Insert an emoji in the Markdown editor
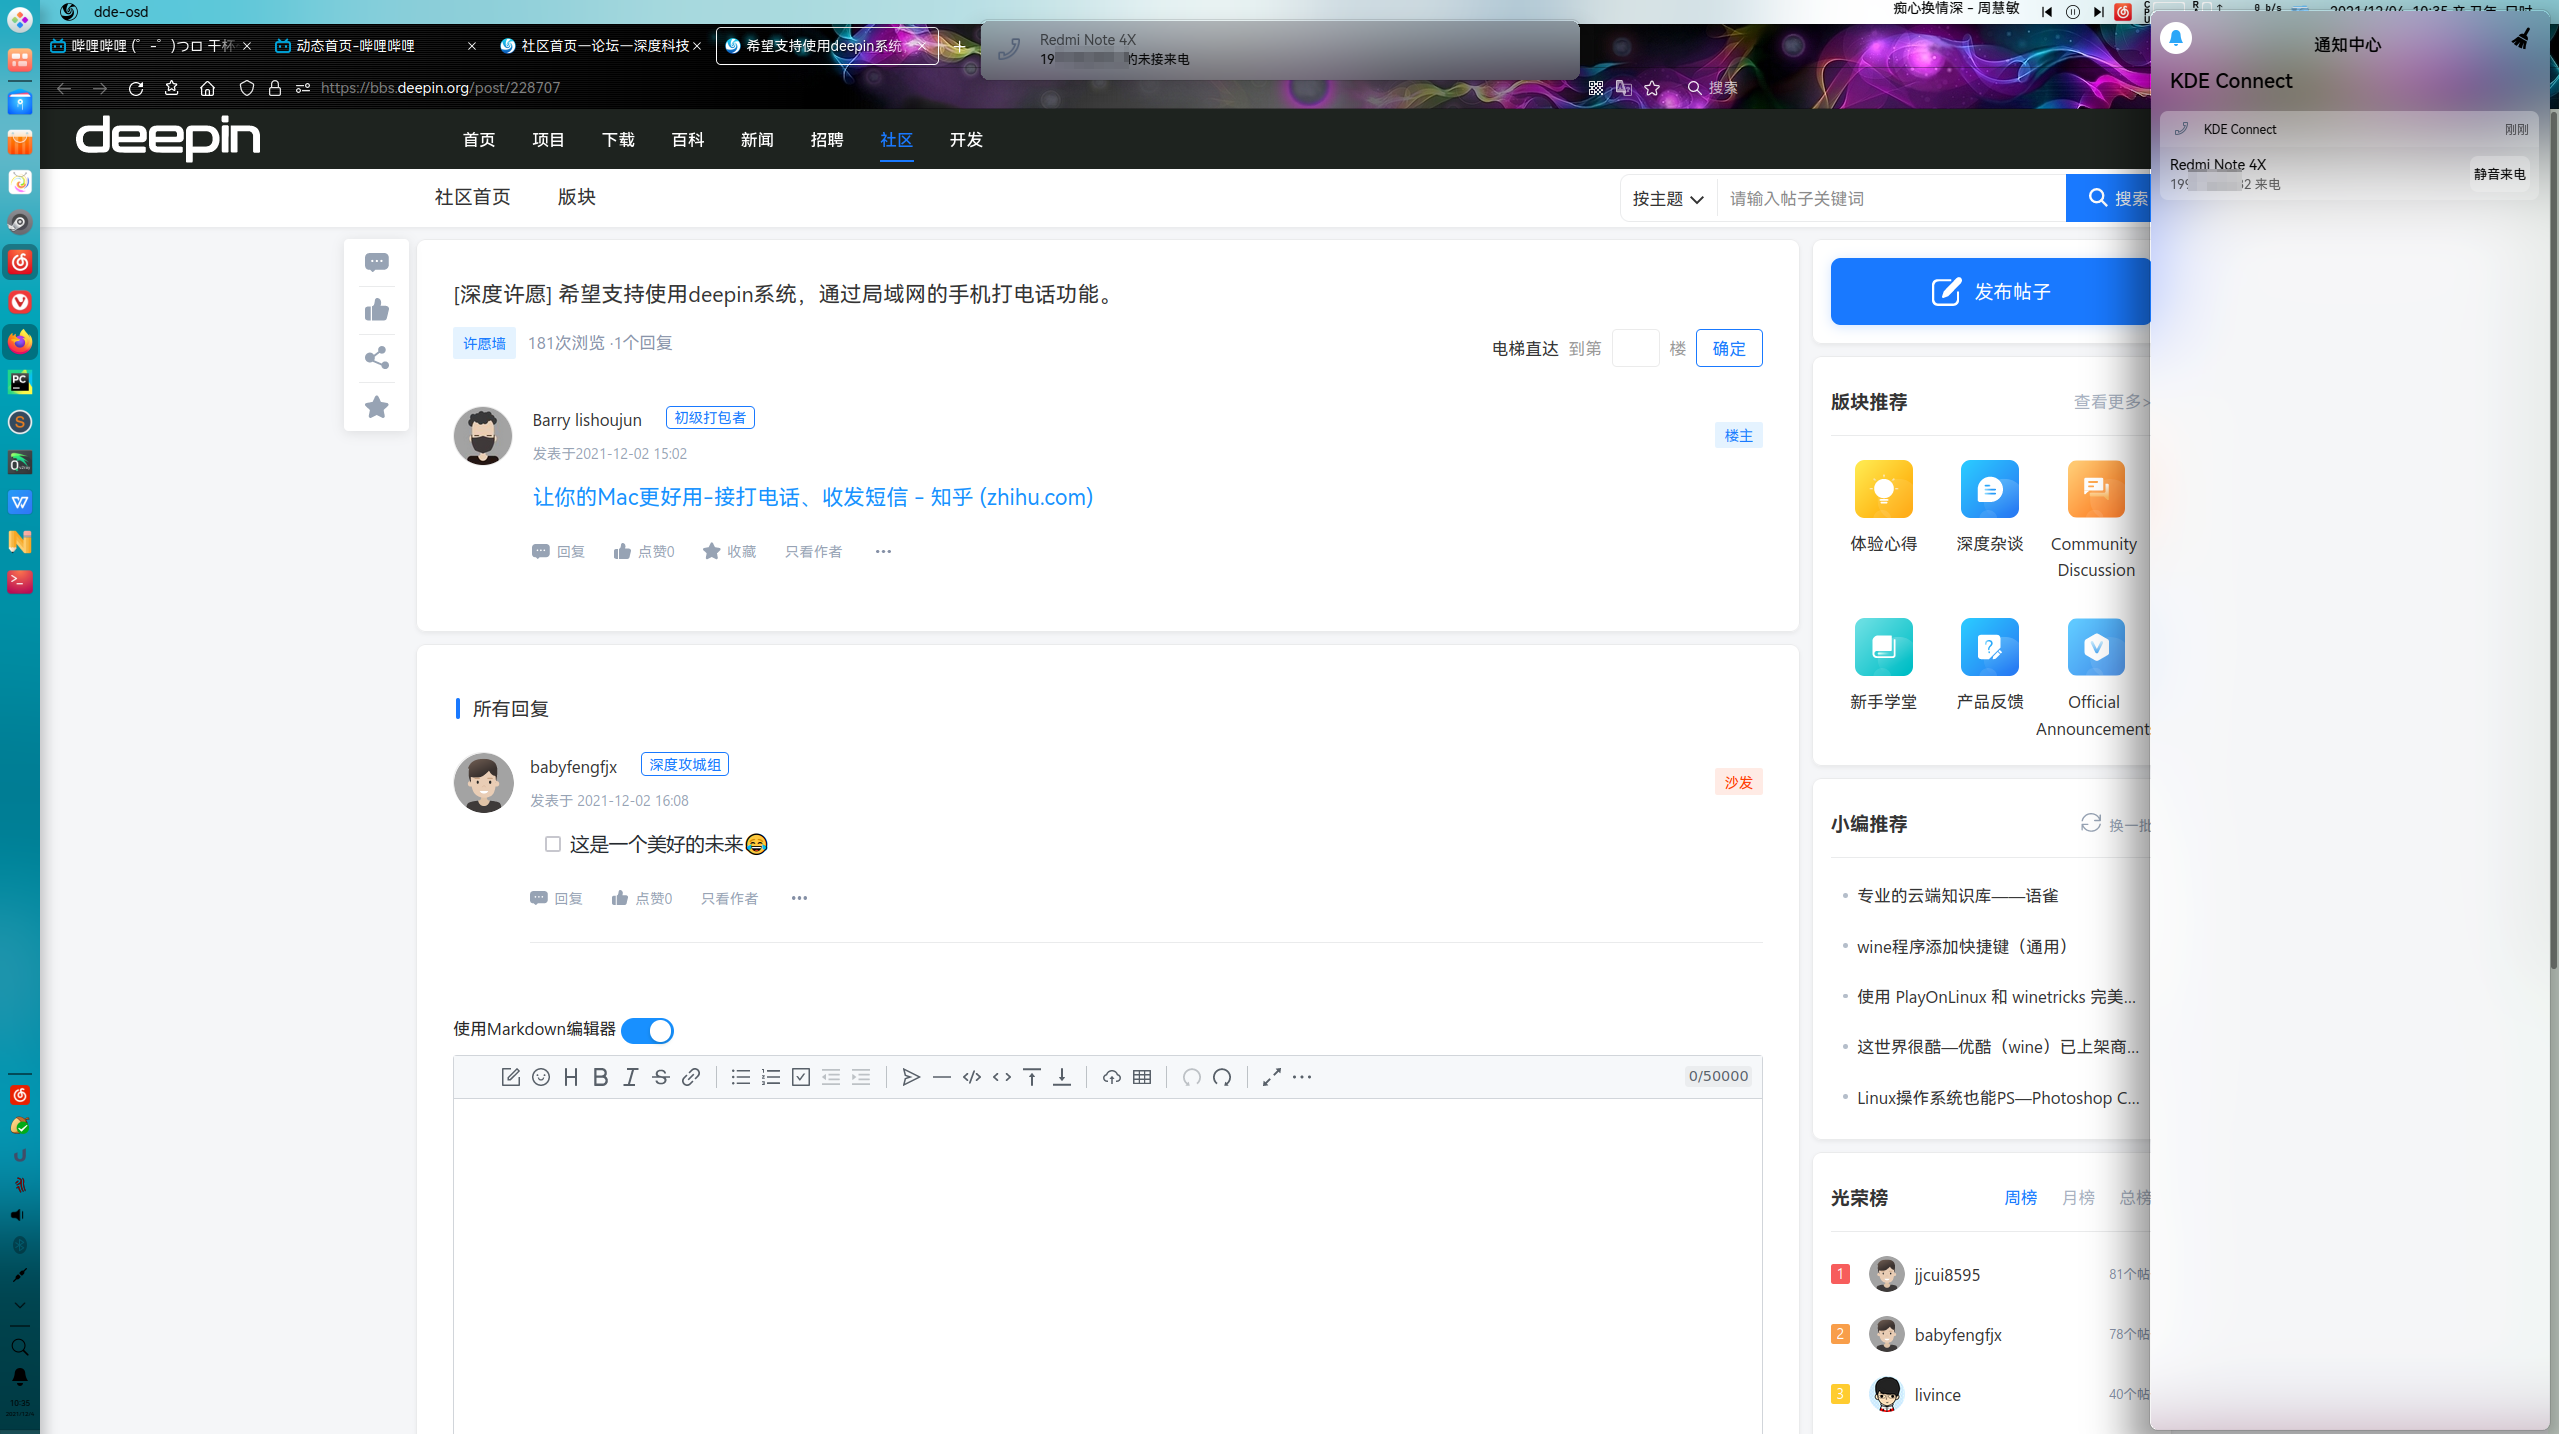2559x1434 pixels. pyautogui.click(x=541, y=1077)
